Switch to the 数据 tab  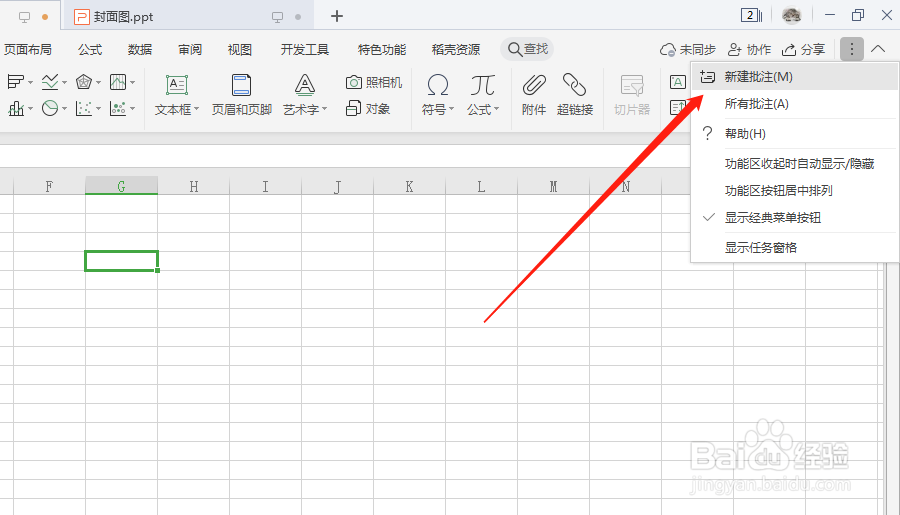tap(140, 50)
